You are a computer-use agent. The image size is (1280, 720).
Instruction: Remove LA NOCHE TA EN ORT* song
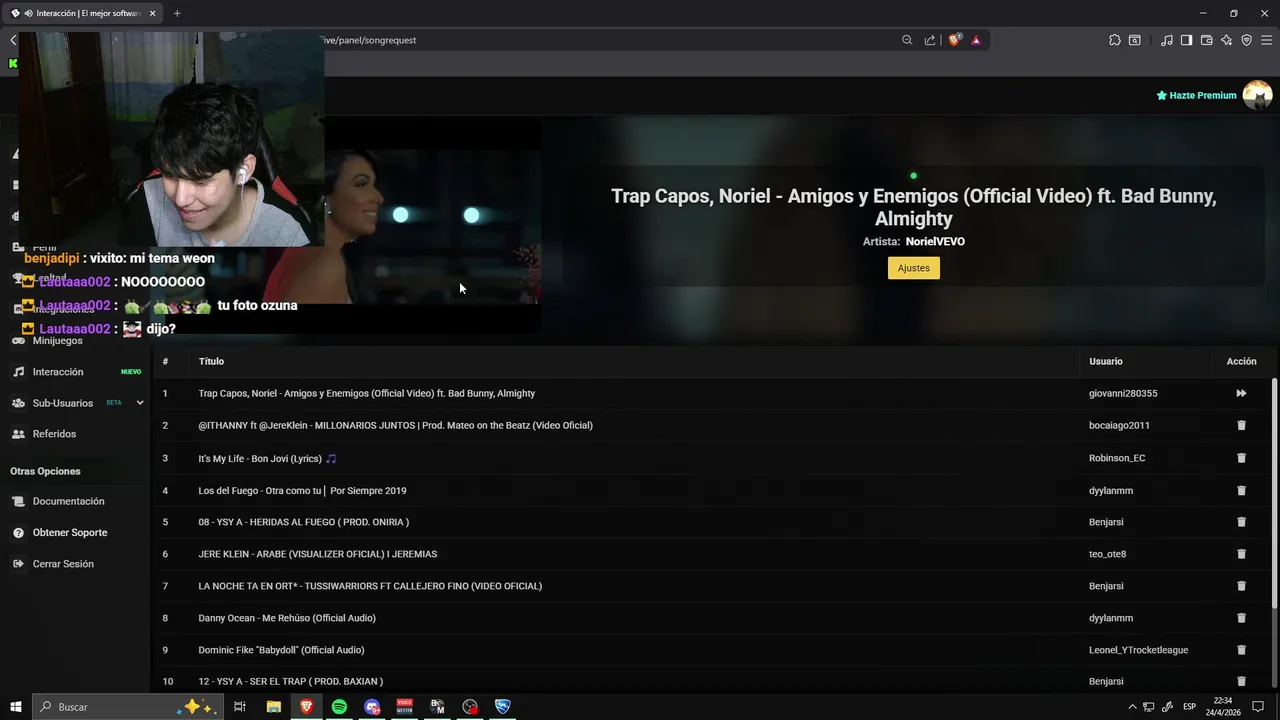pos(1241,586)
